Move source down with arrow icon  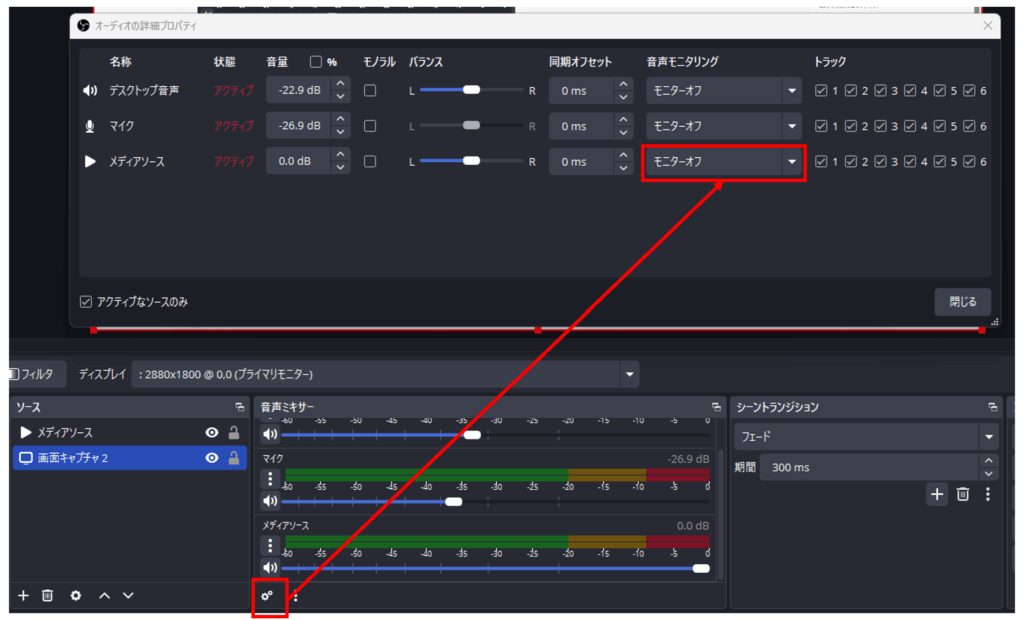click(x=128, y=596)
